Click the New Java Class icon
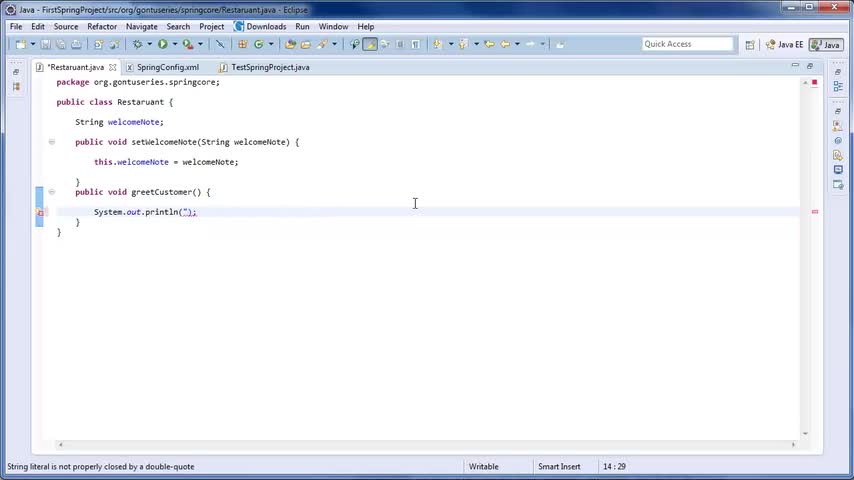This screenshot has height=480, width=854. 259,44
